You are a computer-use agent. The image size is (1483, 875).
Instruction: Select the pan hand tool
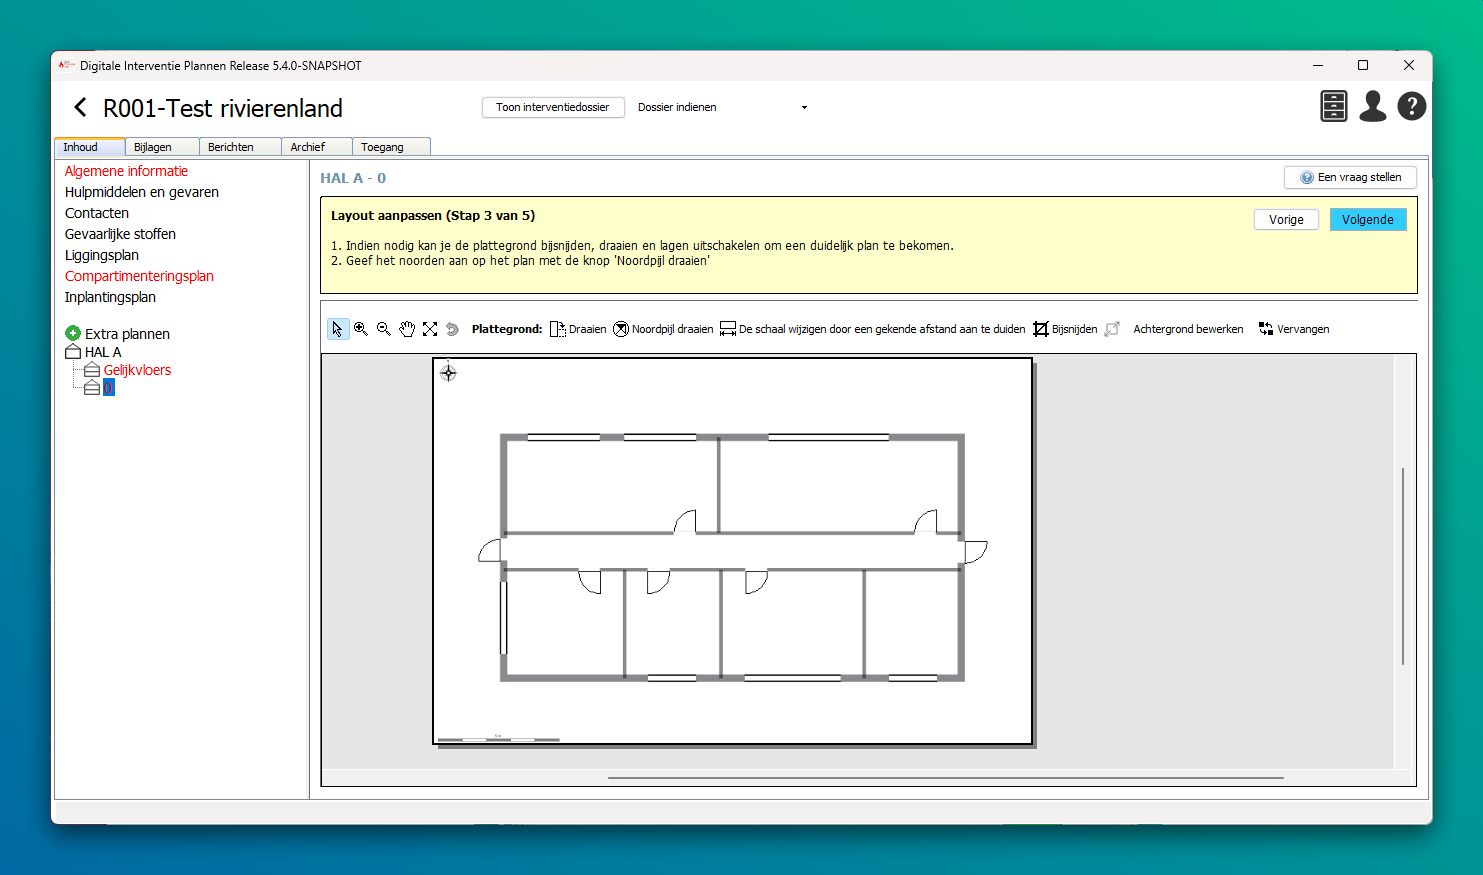click(x=407, y=329)
